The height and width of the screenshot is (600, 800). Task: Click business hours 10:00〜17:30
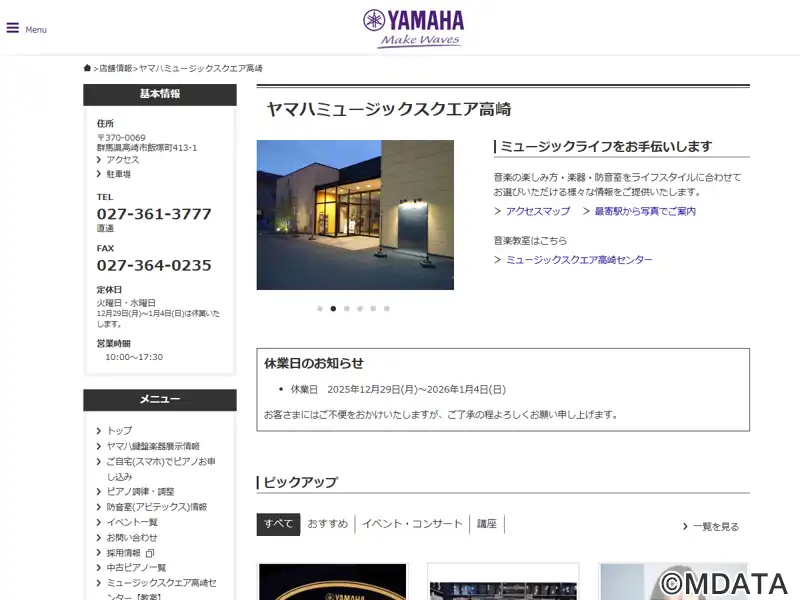coord(134,357)
